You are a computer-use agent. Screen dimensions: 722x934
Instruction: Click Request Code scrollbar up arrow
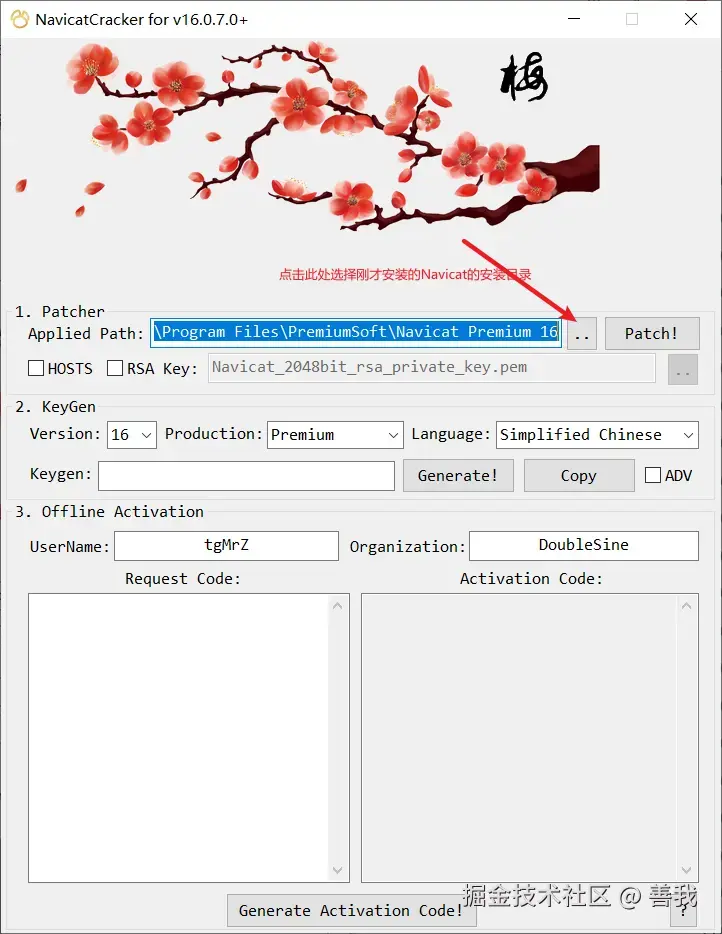point(338,606)
